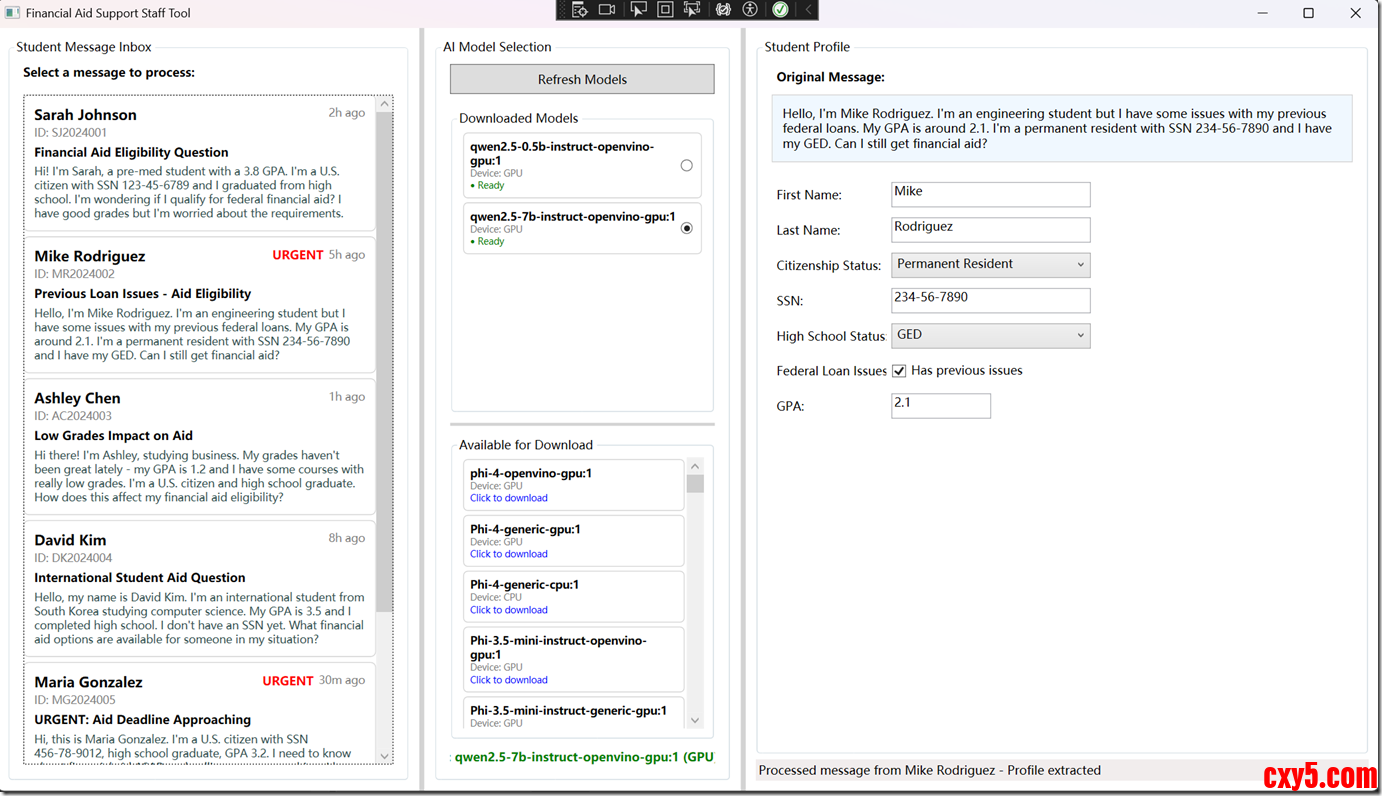1382x796 pixels.
Task: Activate the Select Element cursor tool
Action: [x=638, y=10]
